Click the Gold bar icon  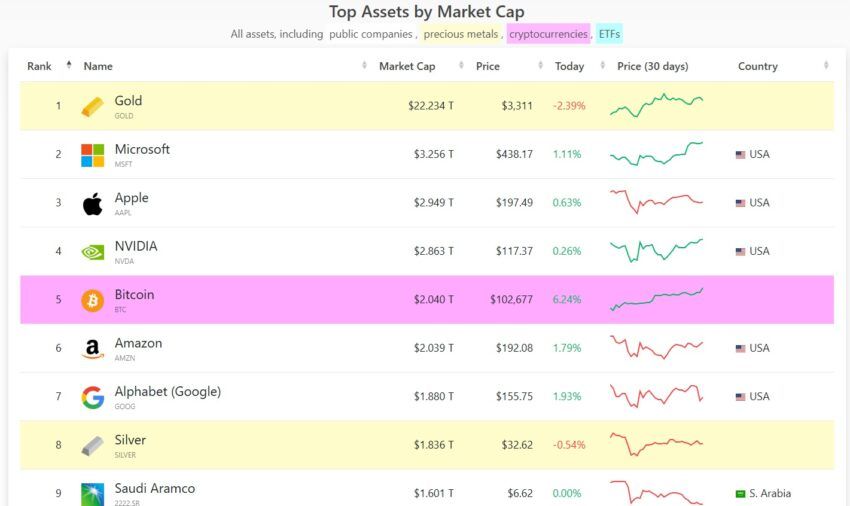[92, 106]
